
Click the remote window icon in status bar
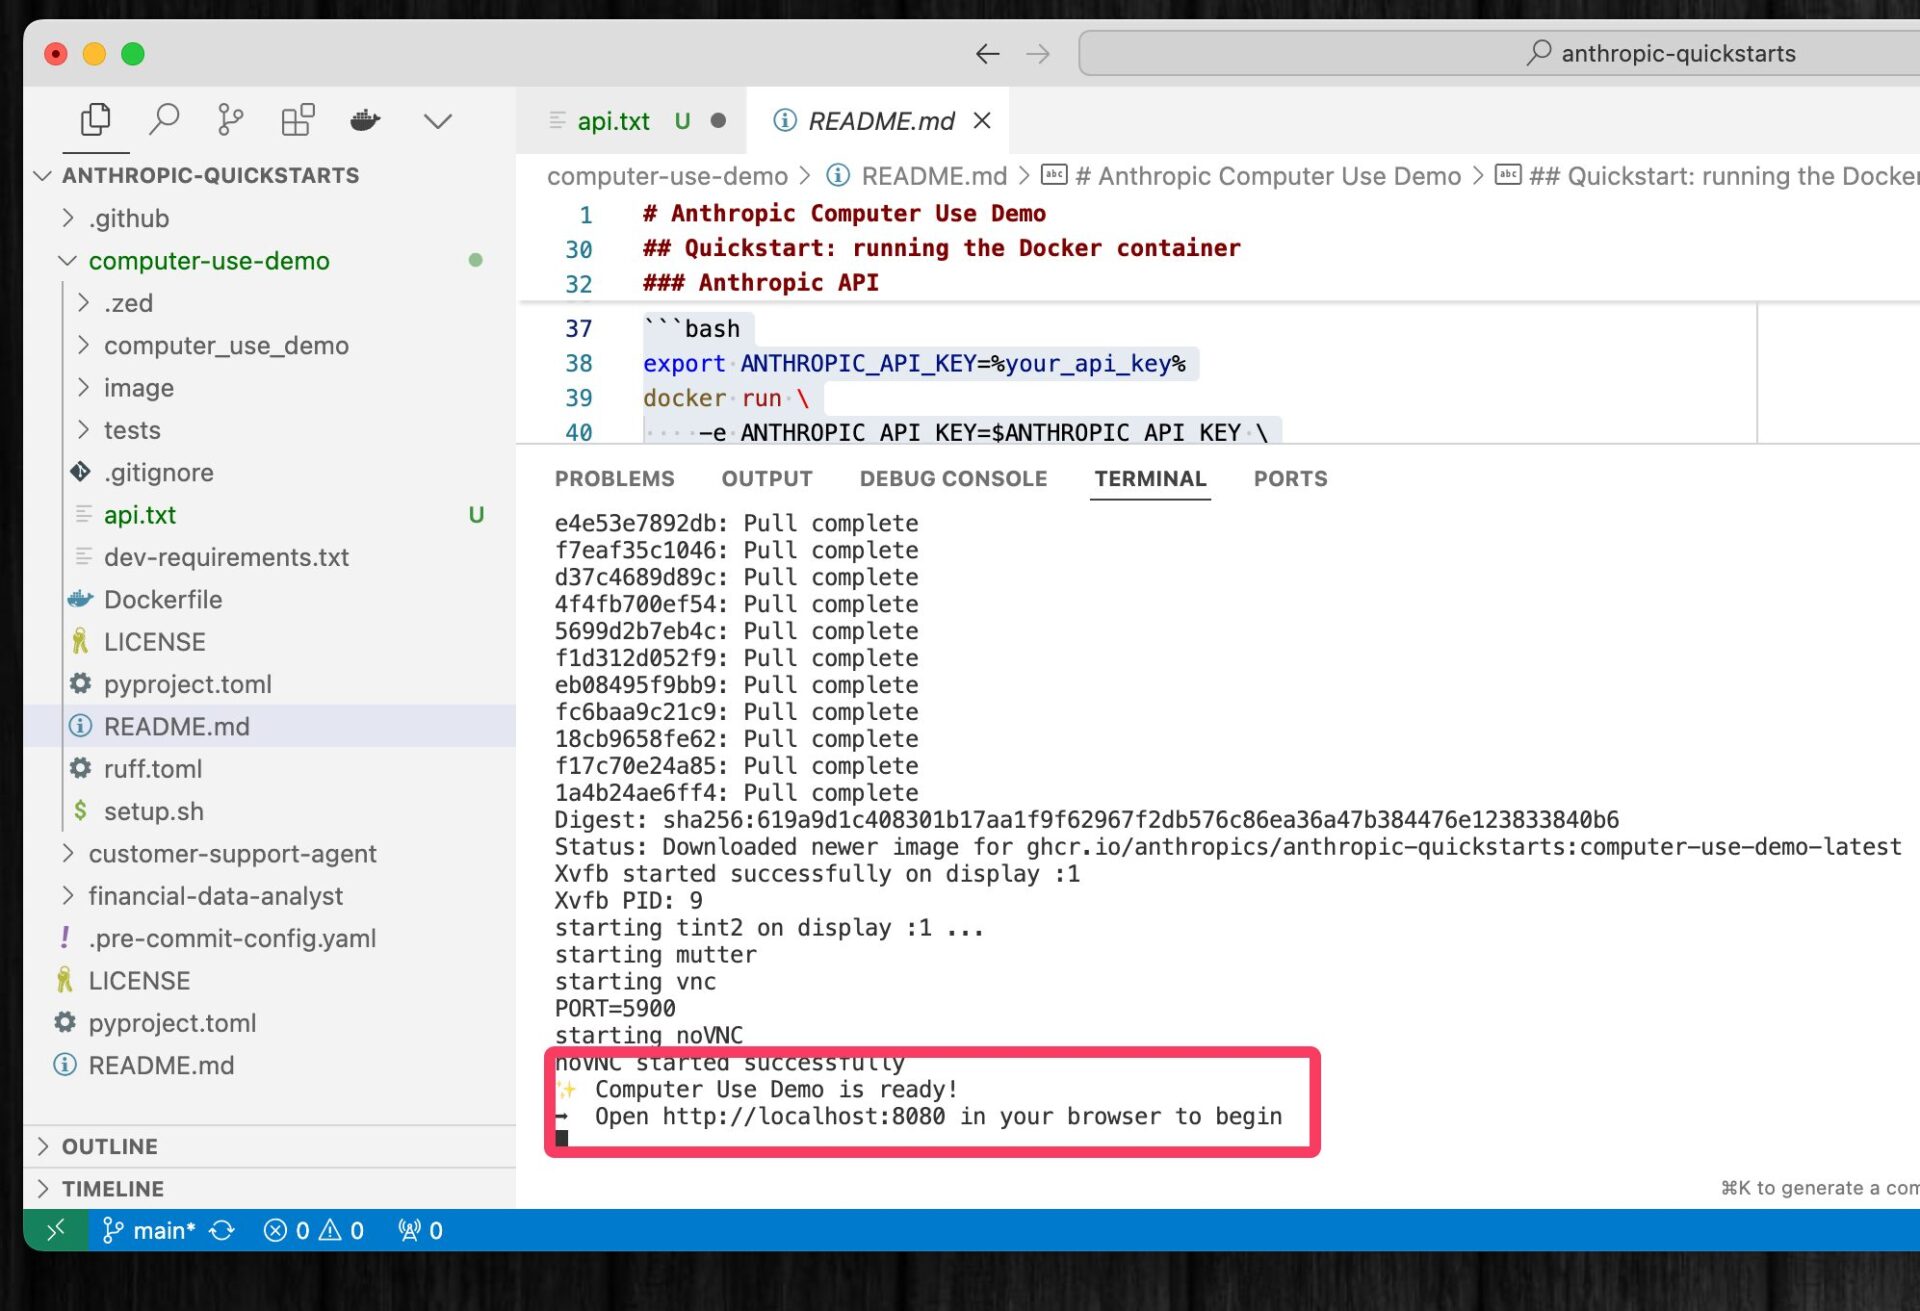pyautogui.click(x=56, y=1230)
